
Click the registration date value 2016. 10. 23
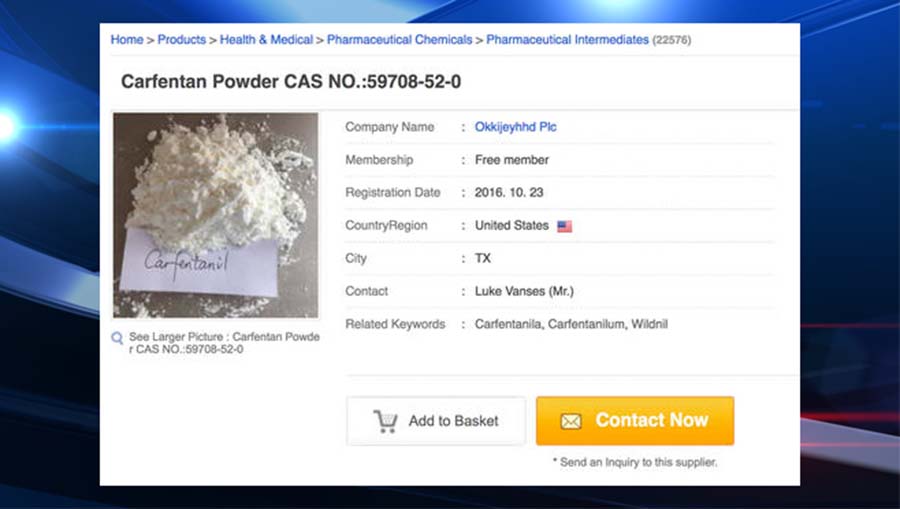tap(509, 193)
